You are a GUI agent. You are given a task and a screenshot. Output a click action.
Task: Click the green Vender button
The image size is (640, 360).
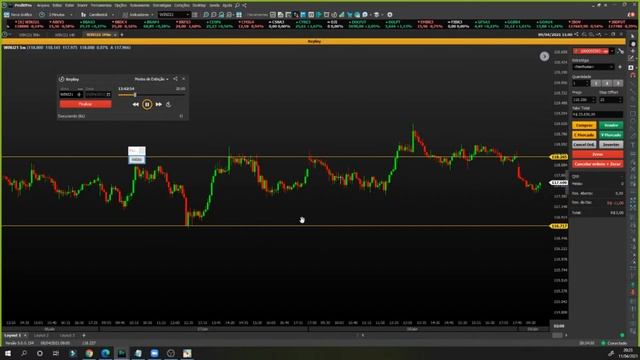[x=611, y=125]
